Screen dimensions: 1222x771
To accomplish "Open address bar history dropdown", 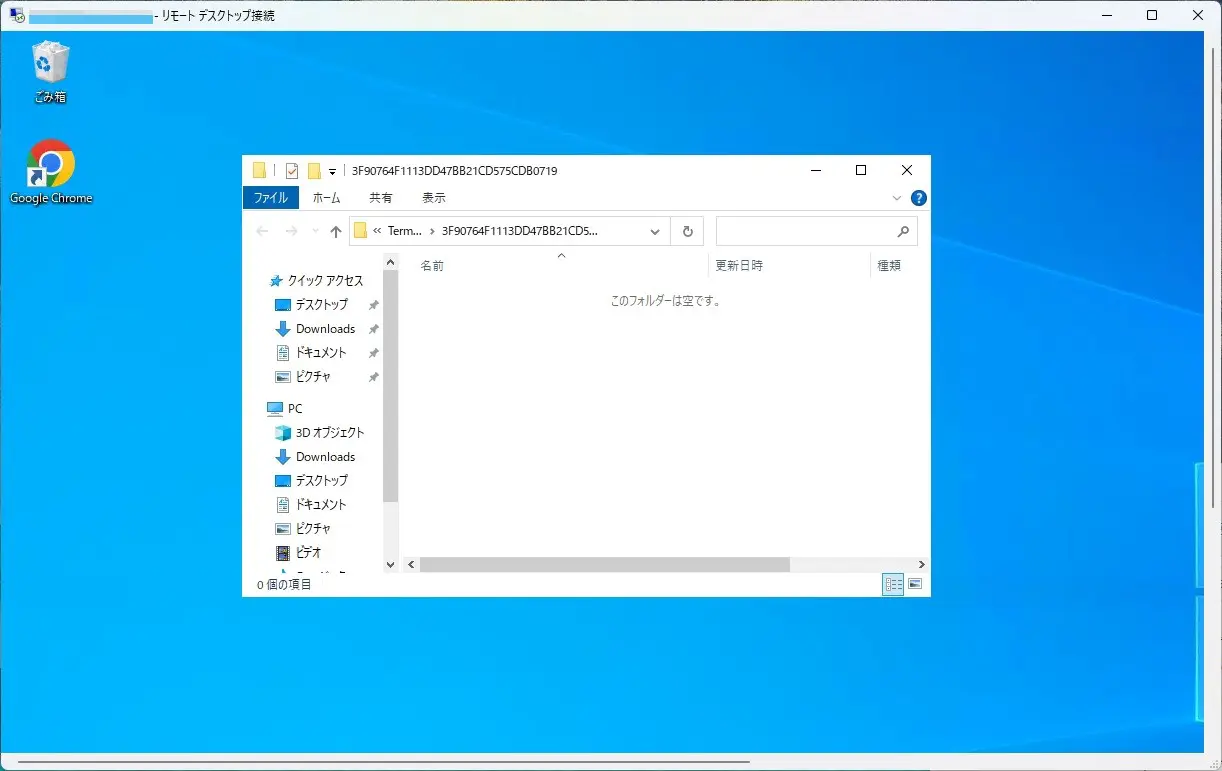I will [655, 231].
